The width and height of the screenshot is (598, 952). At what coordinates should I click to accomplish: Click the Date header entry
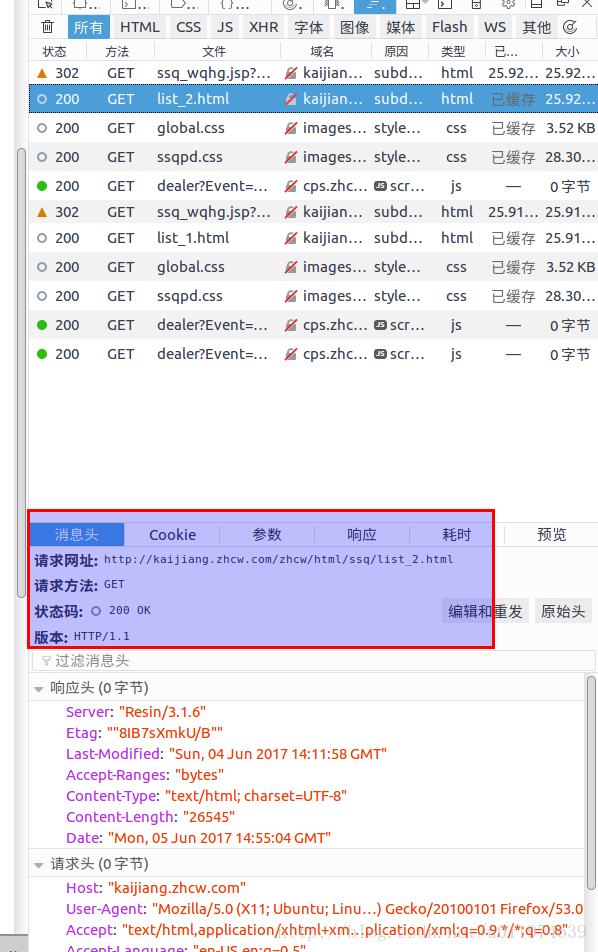click(x=199, y=838)
